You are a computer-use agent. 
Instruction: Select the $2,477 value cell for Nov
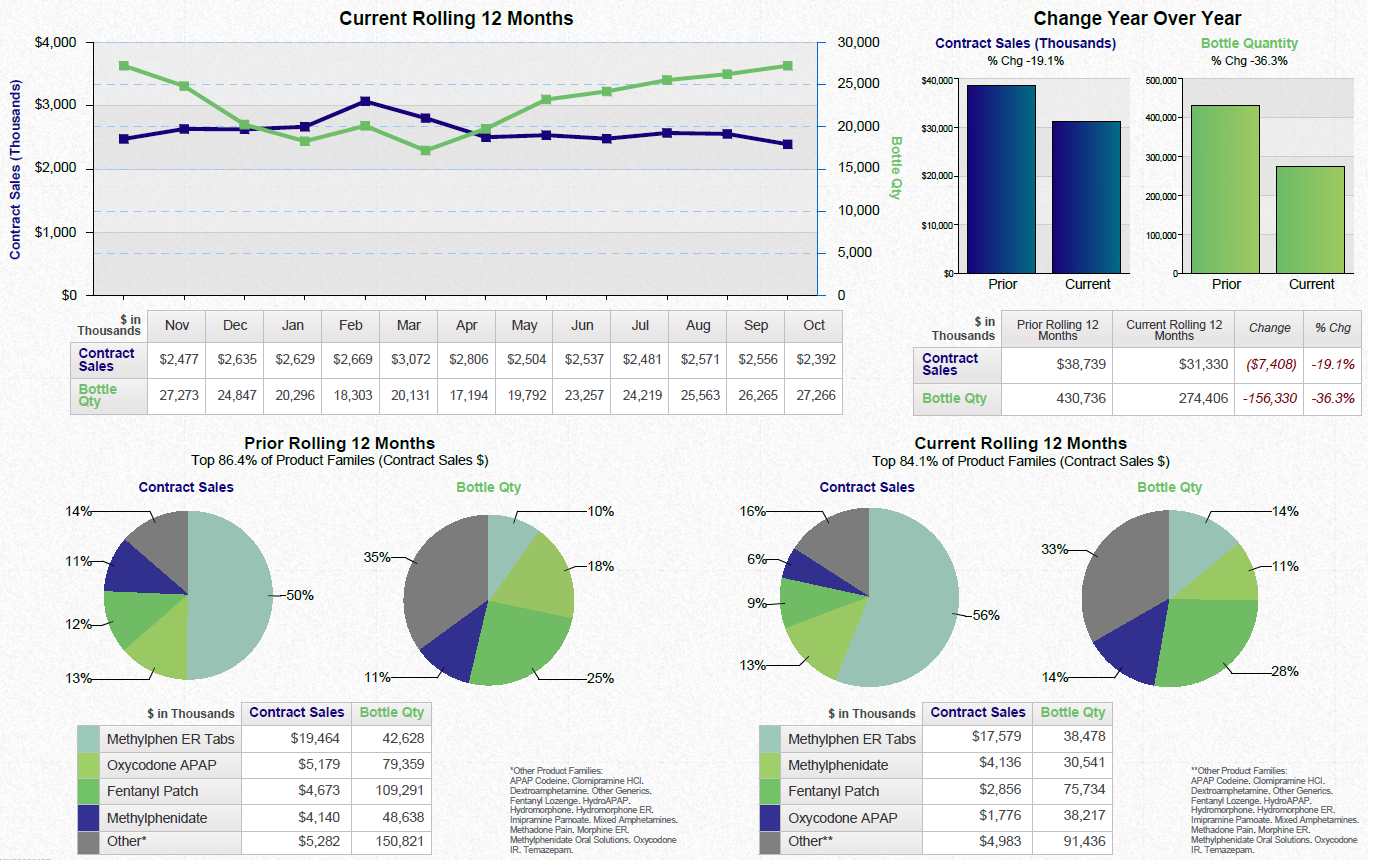(177, 358)
